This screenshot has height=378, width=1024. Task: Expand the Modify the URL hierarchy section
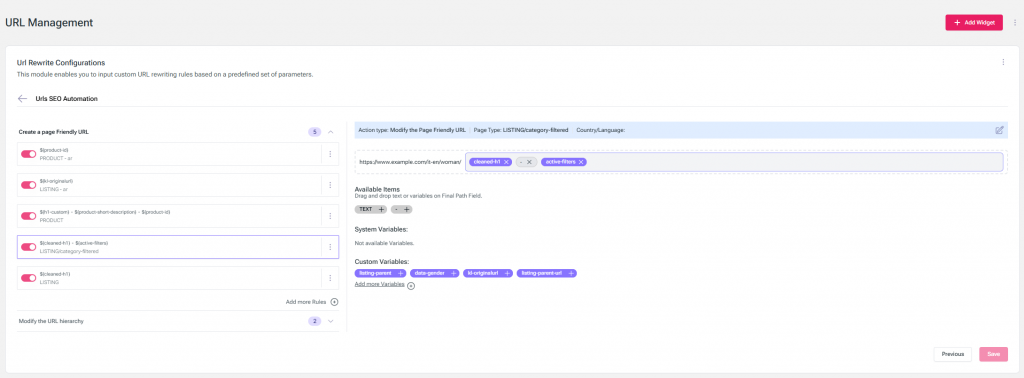point(330,321)
